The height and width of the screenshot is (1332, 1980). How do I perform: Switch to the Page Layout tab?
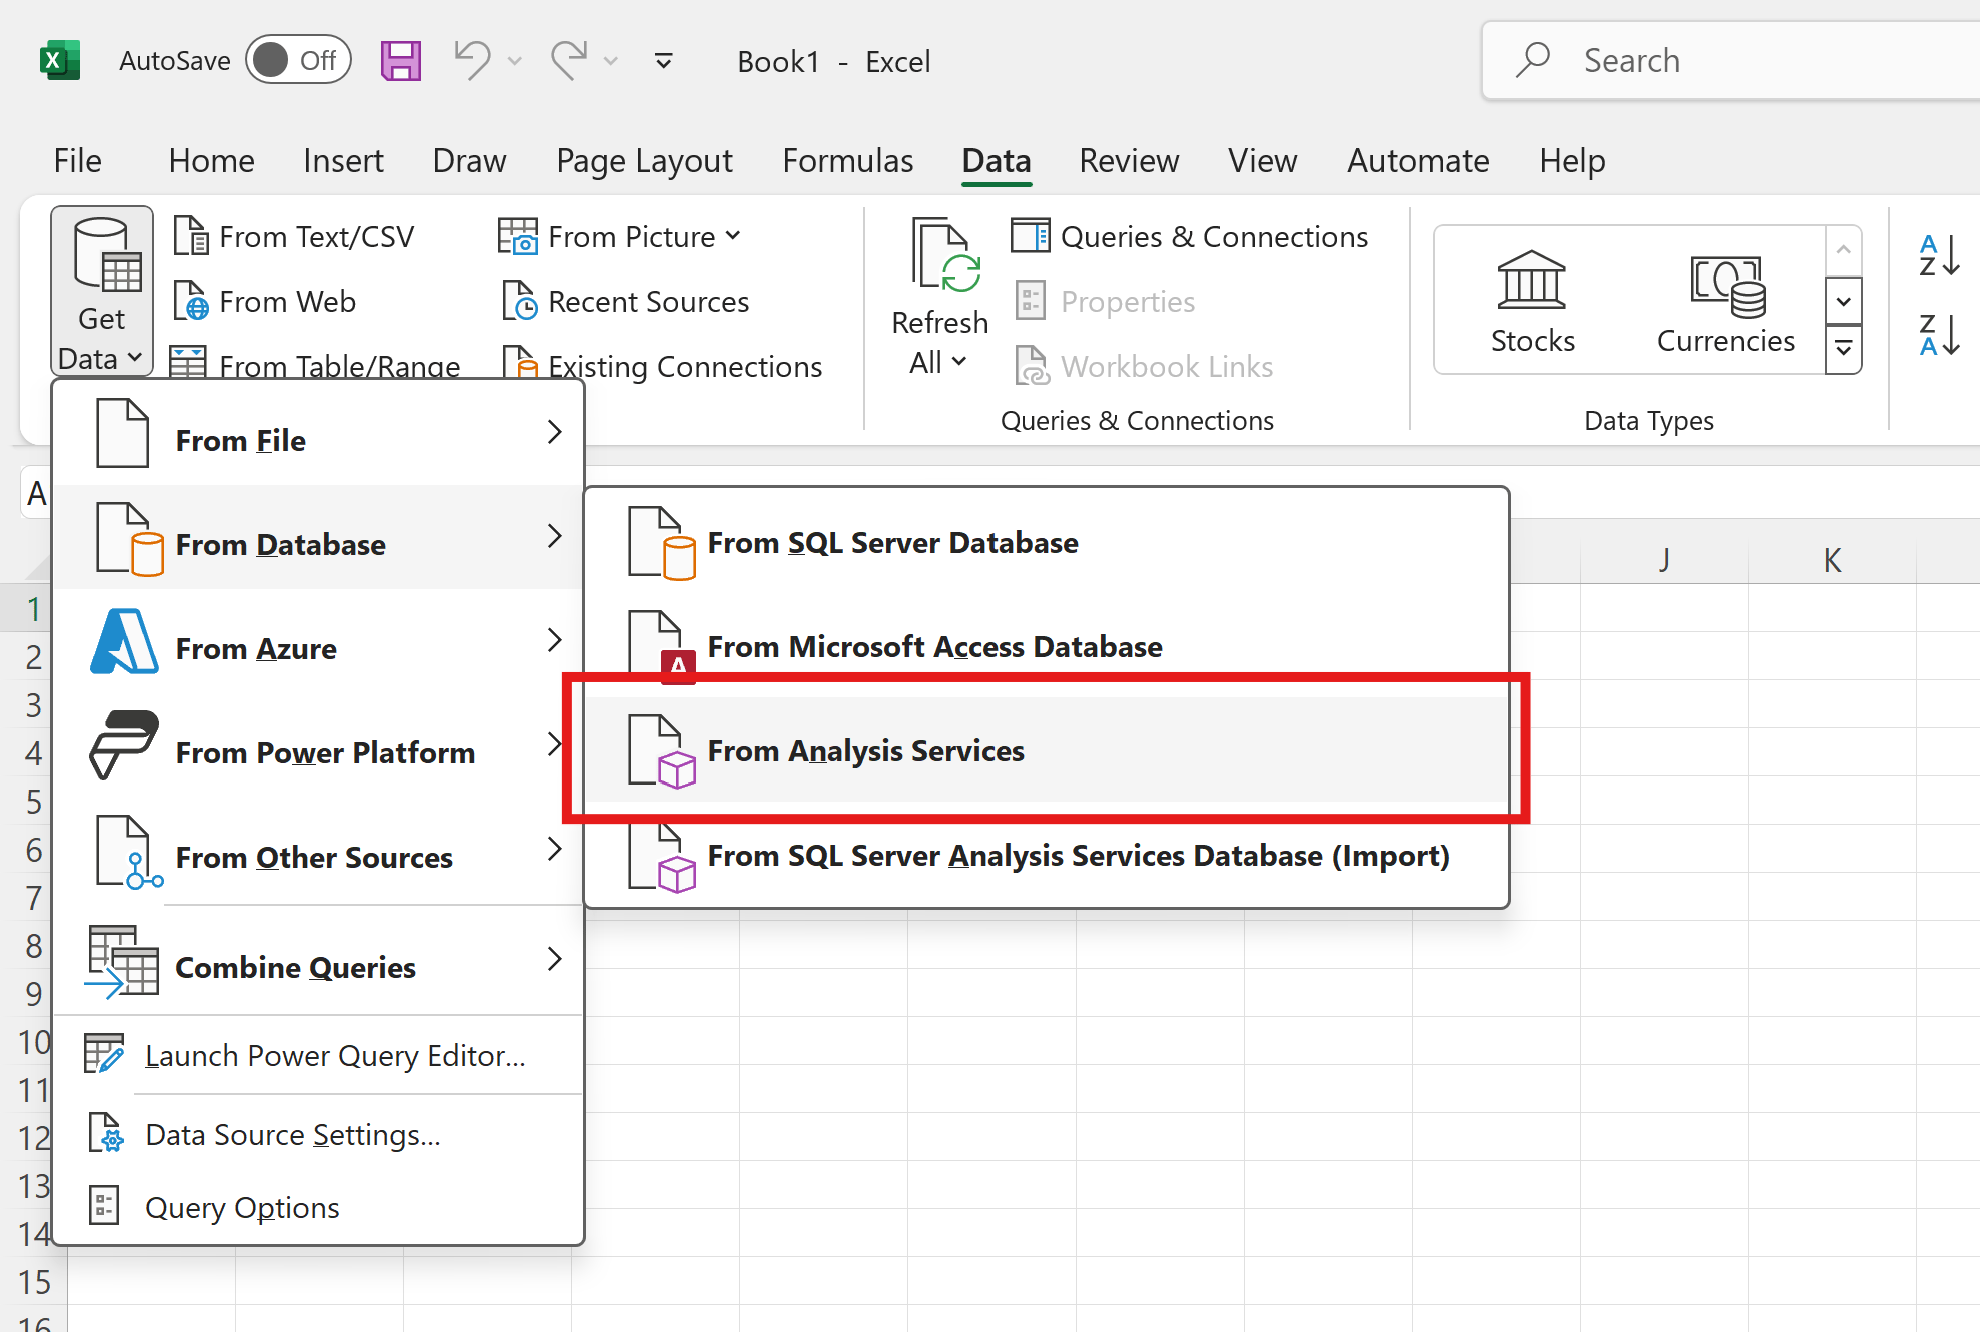pyautogui.click(x=644, y=160)
